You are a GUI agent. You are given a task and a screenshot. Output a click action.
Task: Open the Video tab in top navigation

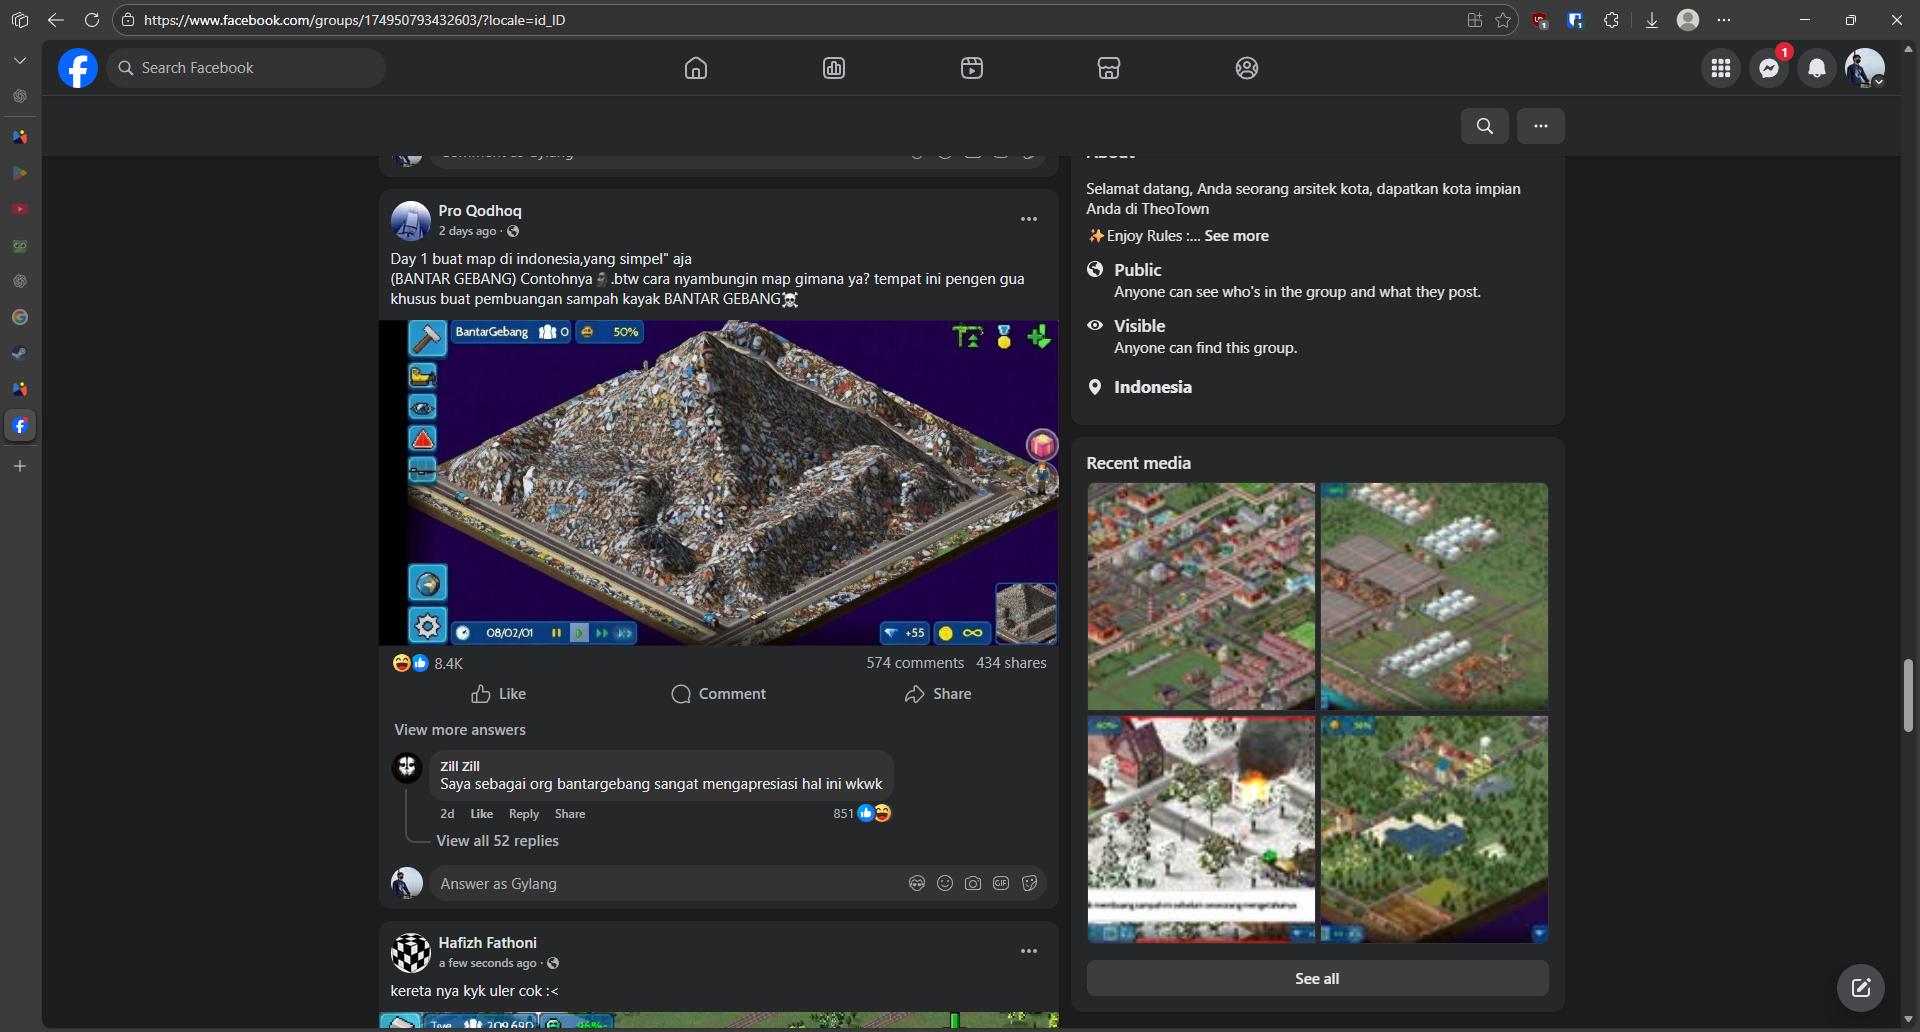click(x=971, y=68)
